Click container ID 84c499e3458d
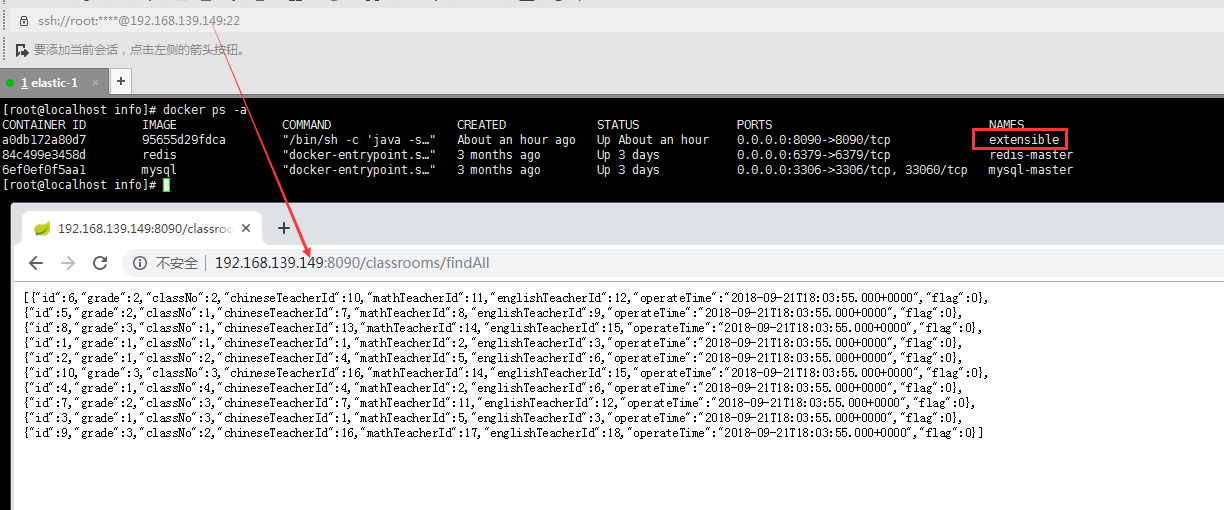This screenshot has height=510, width=1224. 44,155
